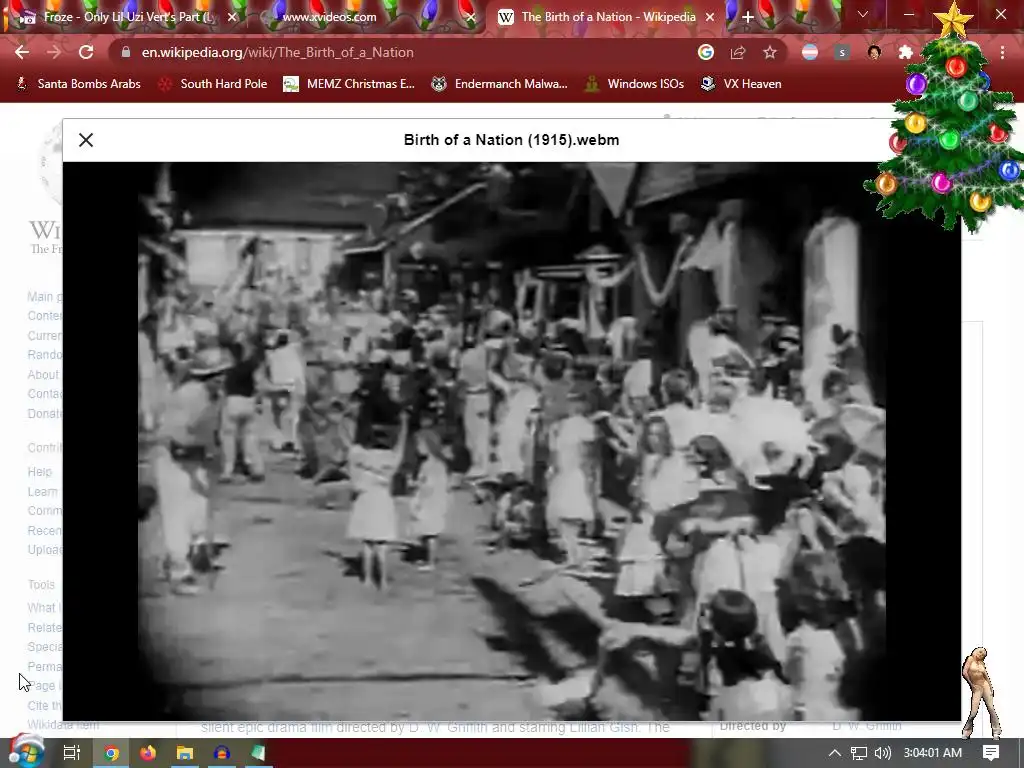Image resolution: width=1024 pixels, height=768 pixels.
Task: Open the South Hard Pole bookmark
Action: pyautogui.click(x=213, y=84)
